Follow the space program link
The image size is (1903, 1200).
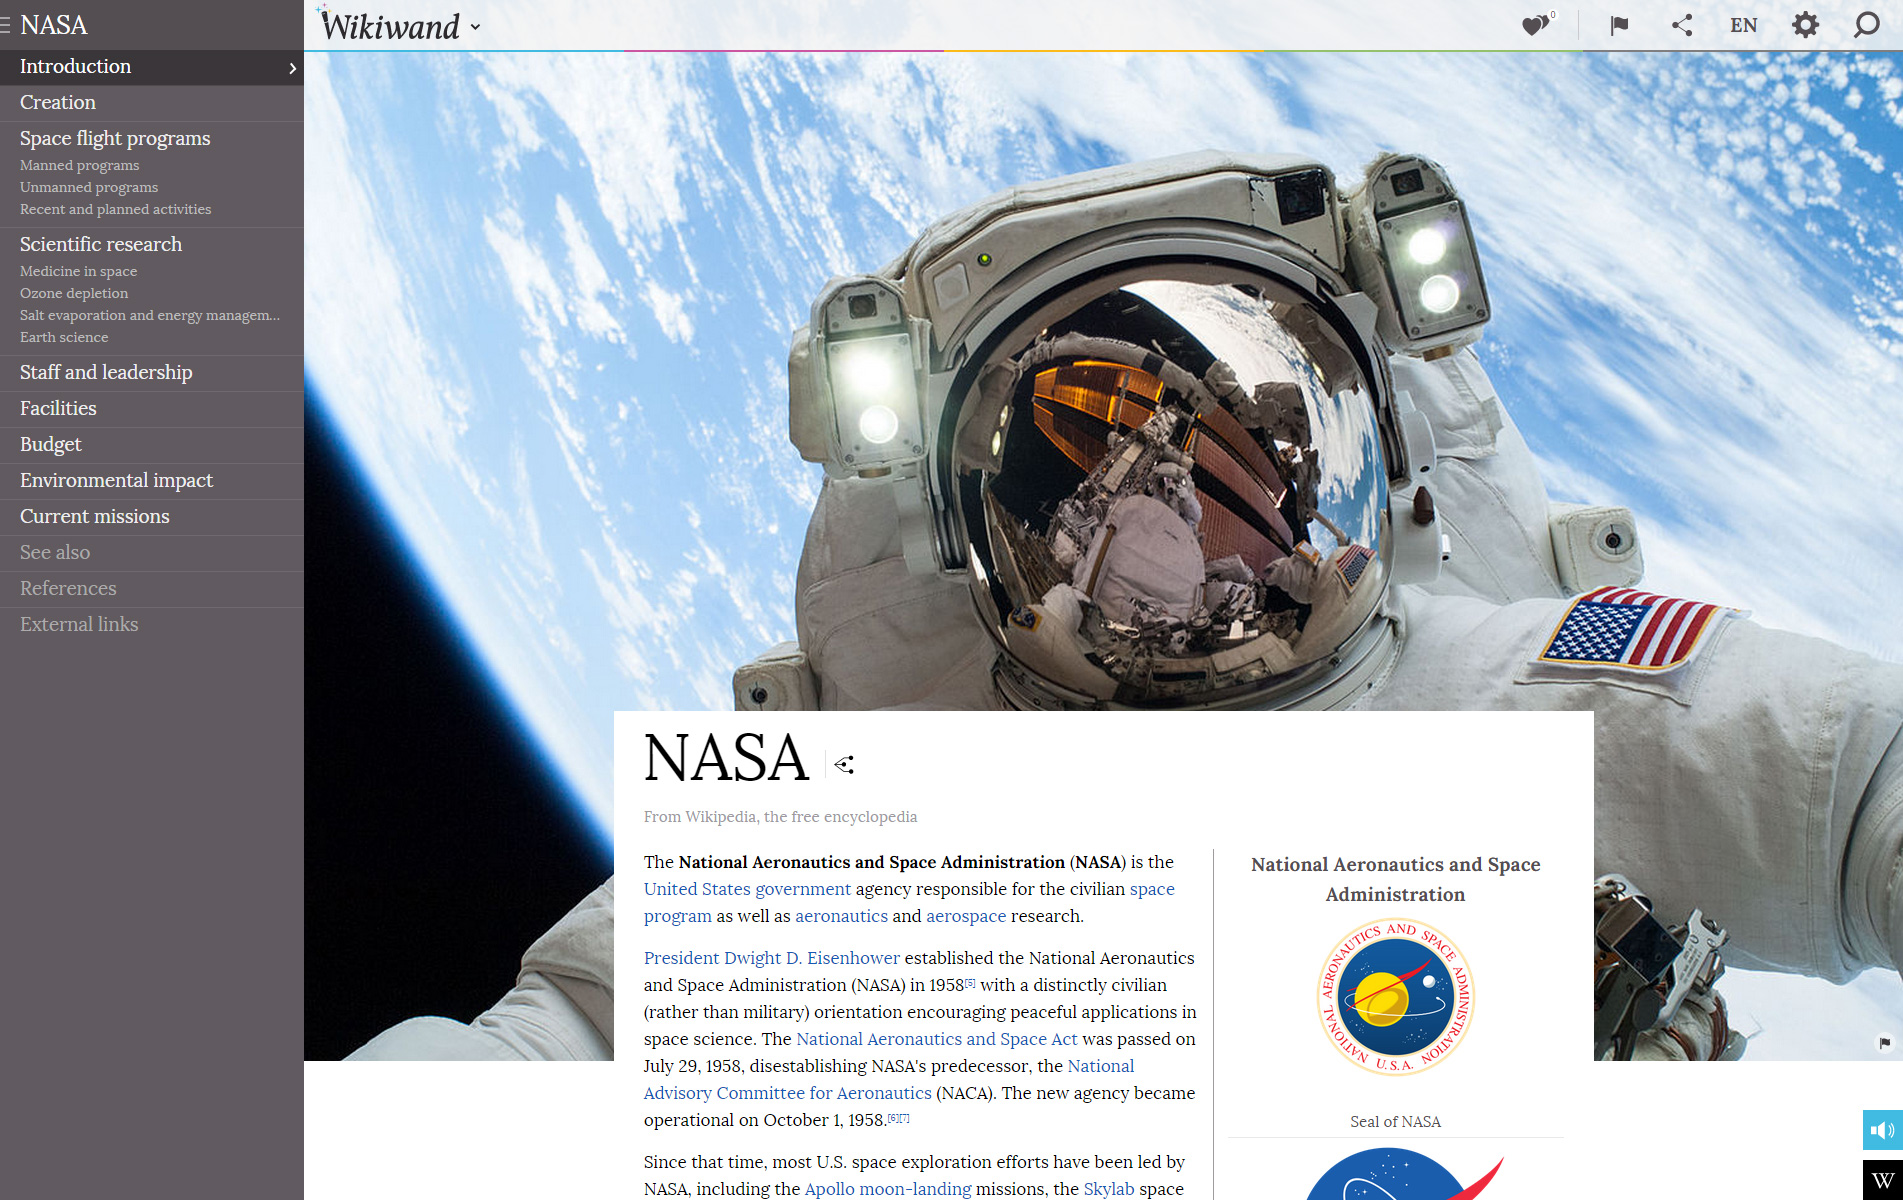coord(1152,889)
